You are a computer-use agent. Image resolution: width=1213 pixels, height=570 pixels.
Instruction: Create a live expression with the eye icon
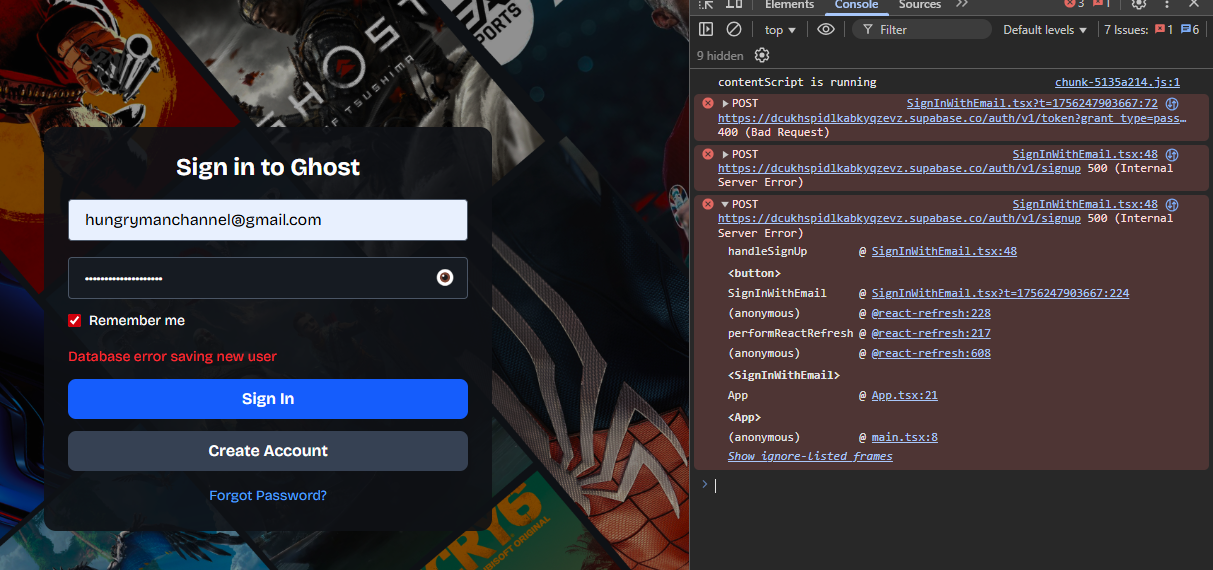pyautogui.click(x=825, y=30)
